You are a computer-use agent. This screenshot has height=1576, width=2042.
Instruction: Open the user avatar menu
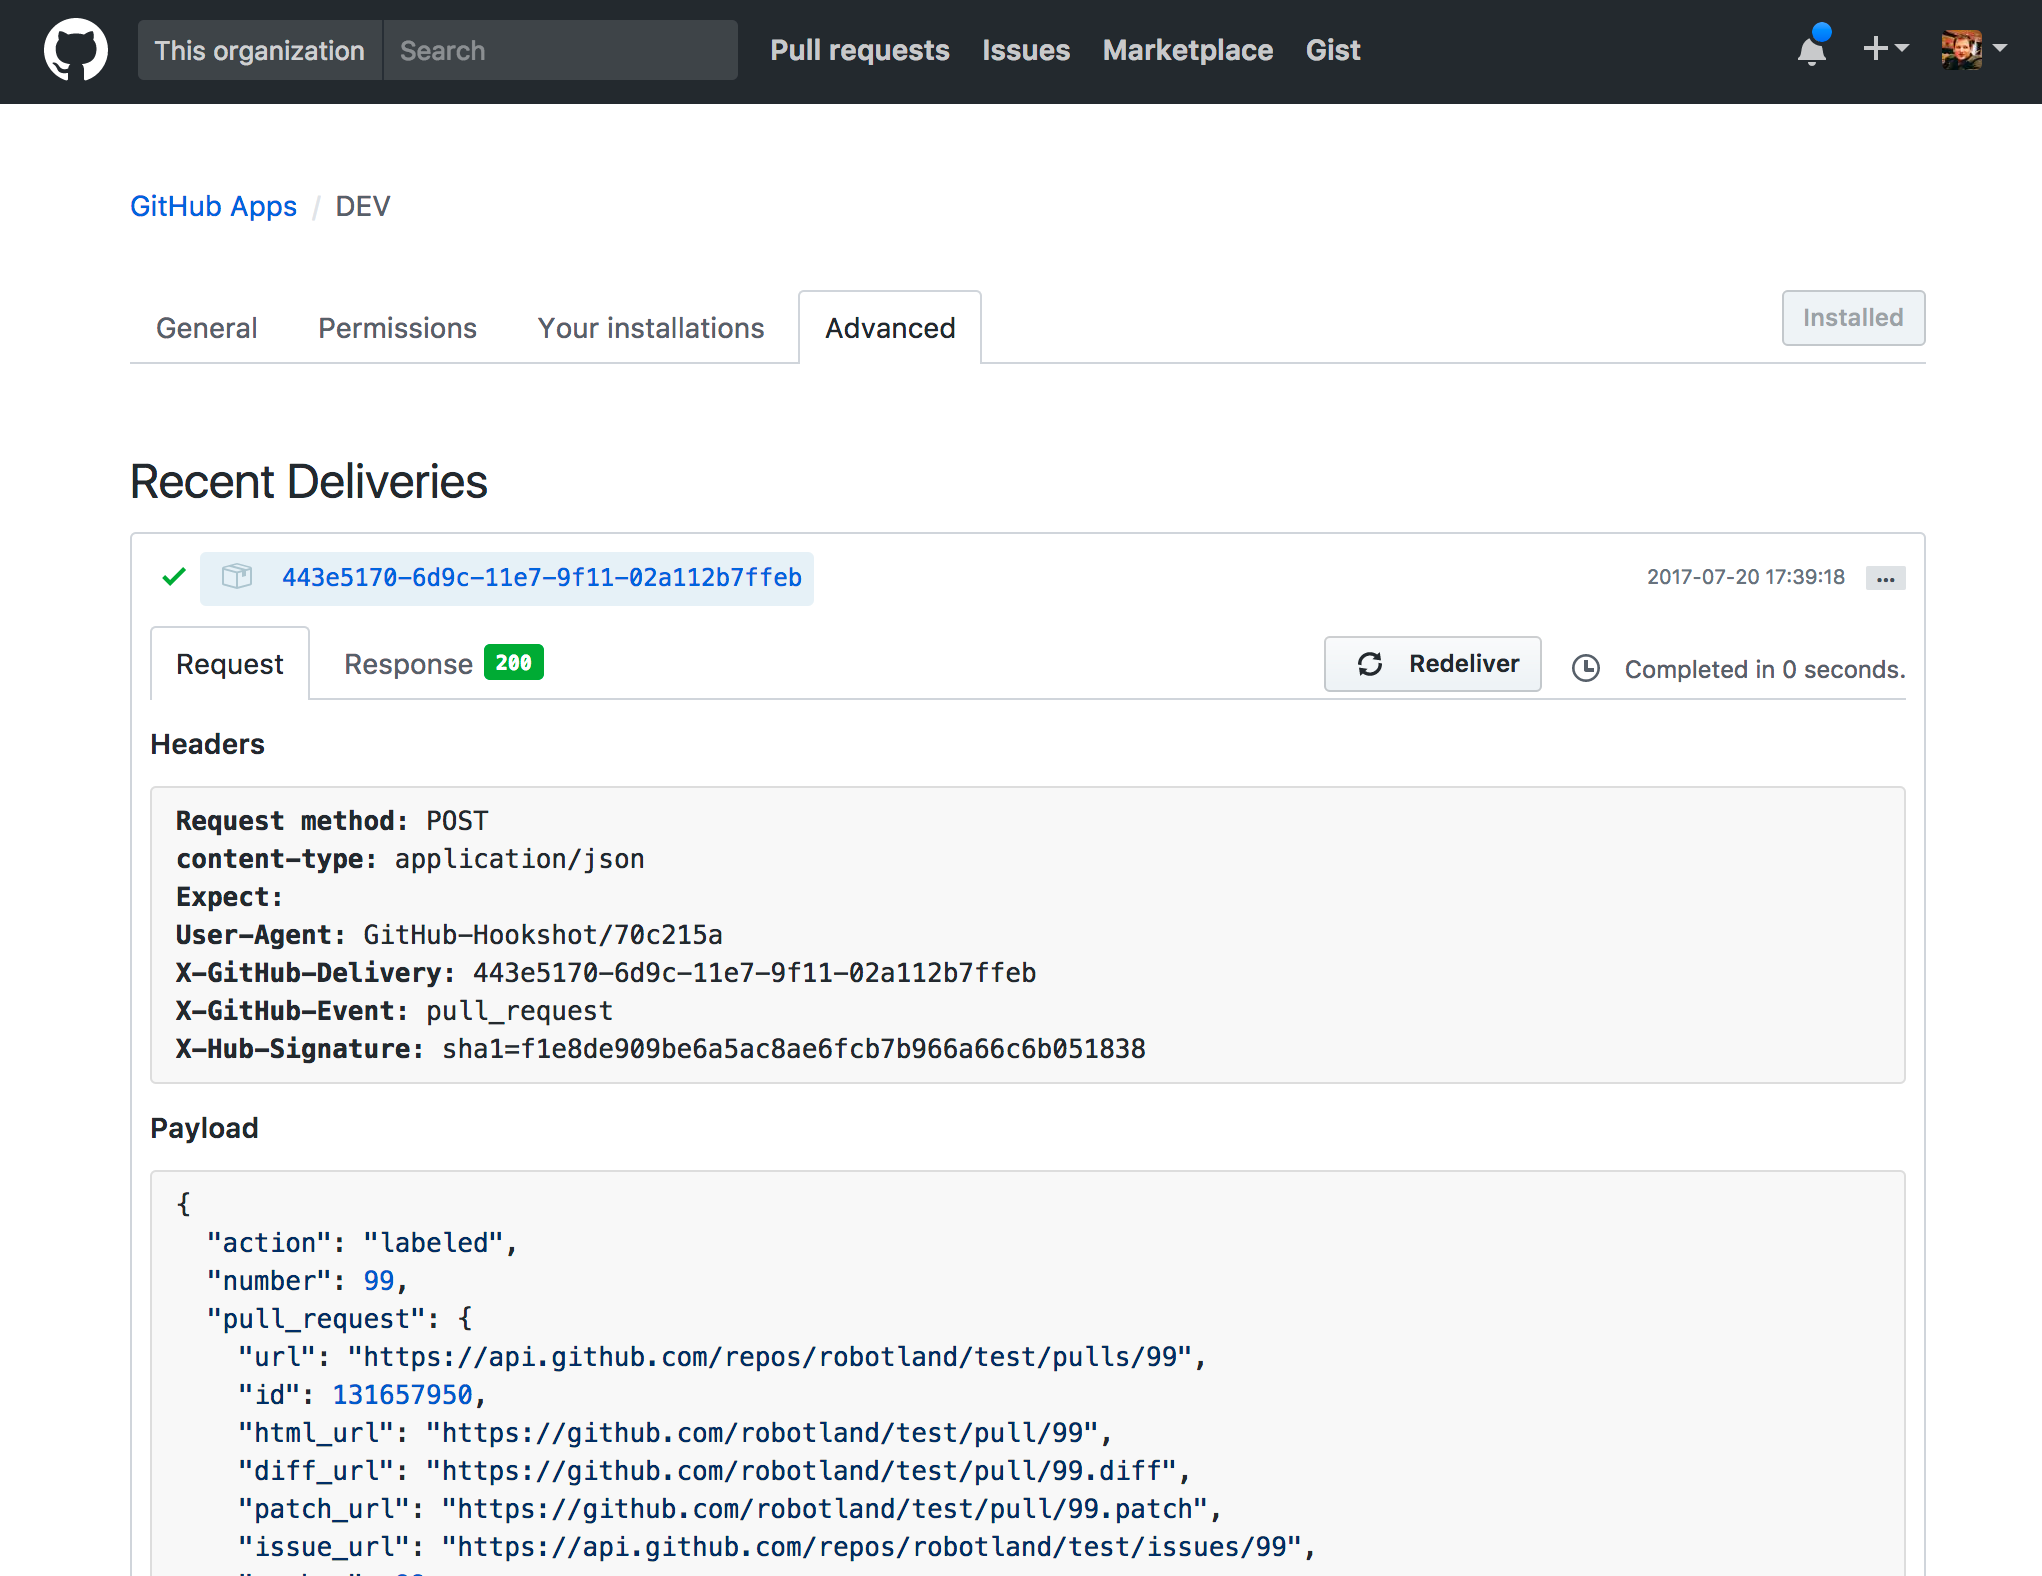(1973, 49)
